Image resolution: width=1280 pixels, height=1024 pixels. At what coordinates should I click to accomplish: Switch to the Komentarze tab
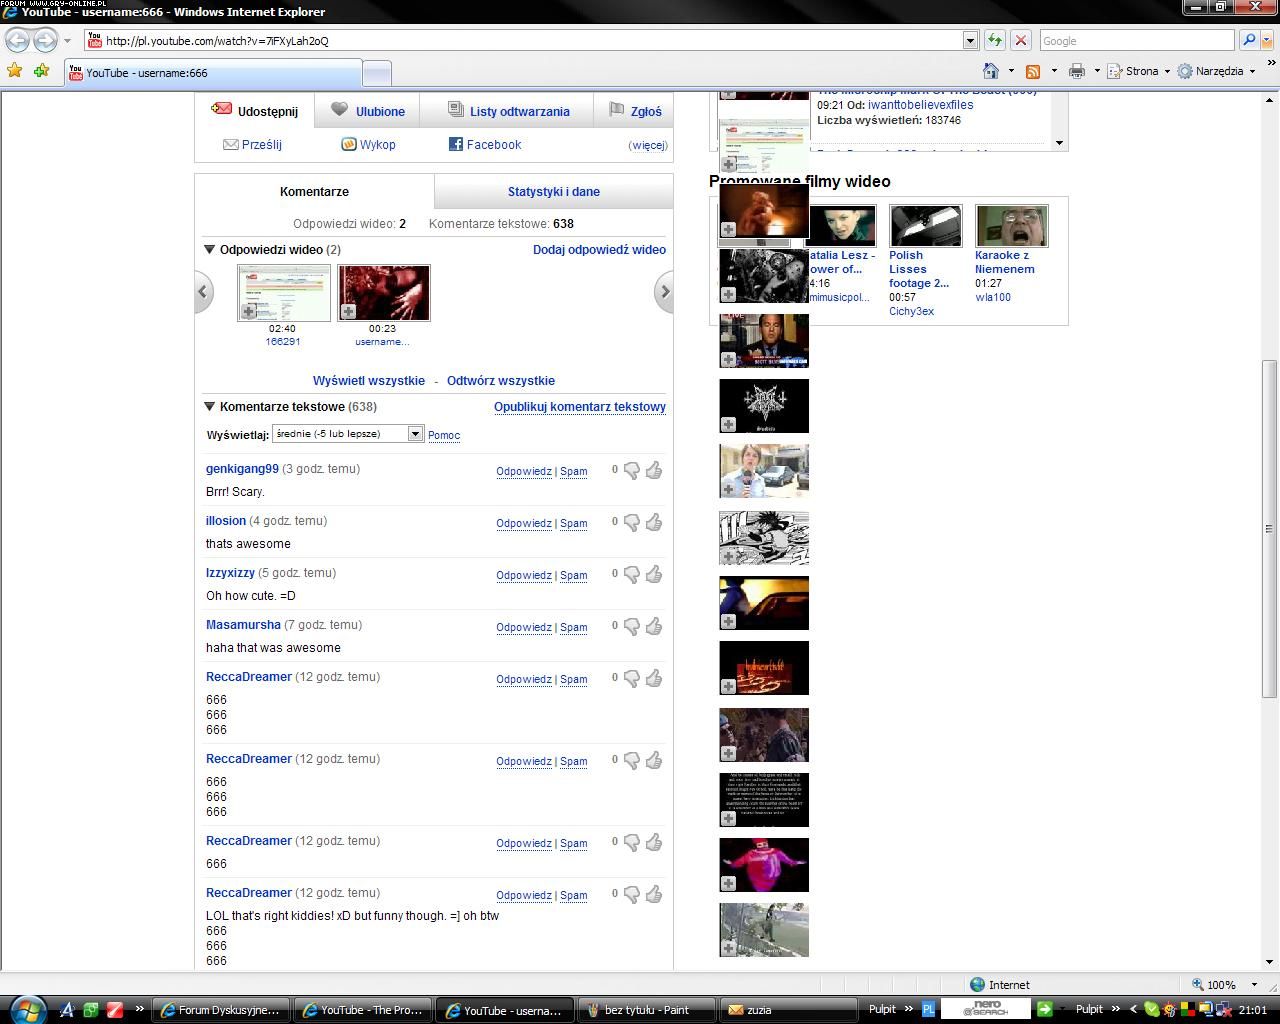(x=314, y=191)
